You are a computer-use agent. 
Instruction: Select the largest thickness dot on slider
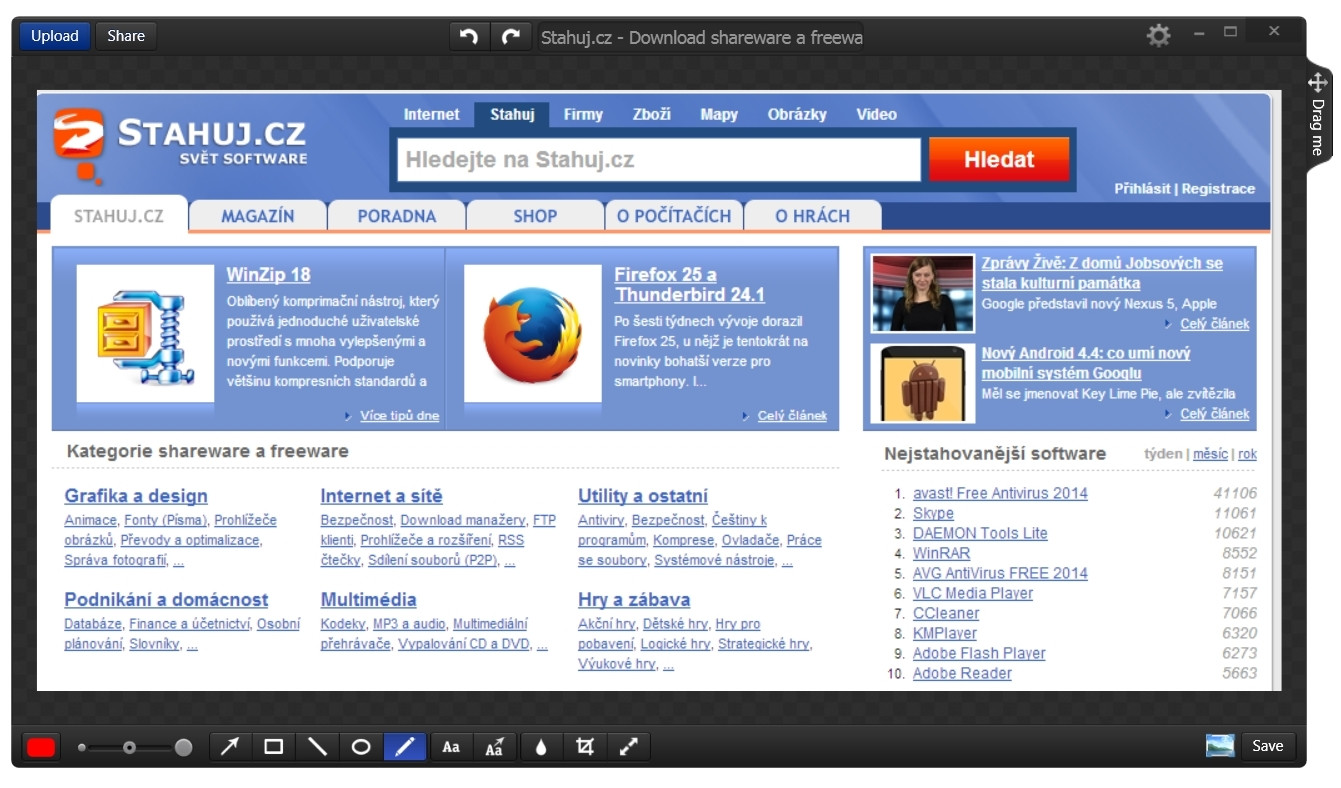click(183, 747)
